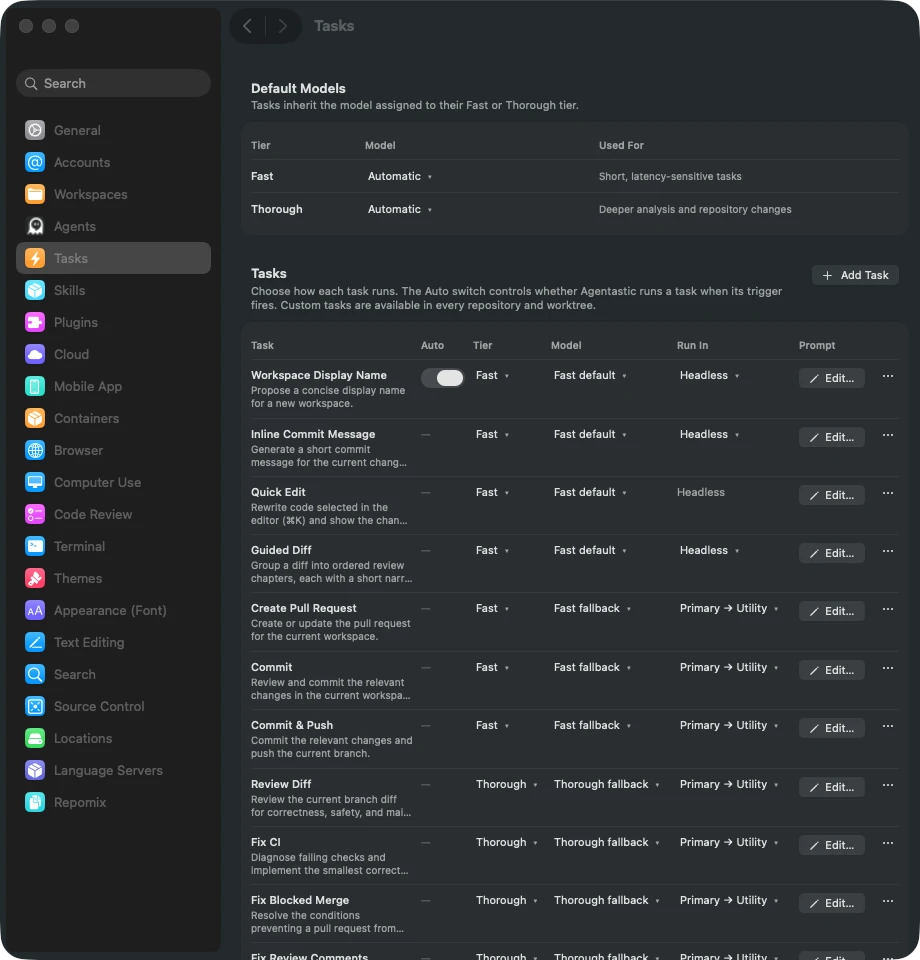Select Workspaces in the settings sidebar
Viewport: 920px width, 960px height.
(x=113, y=194)
